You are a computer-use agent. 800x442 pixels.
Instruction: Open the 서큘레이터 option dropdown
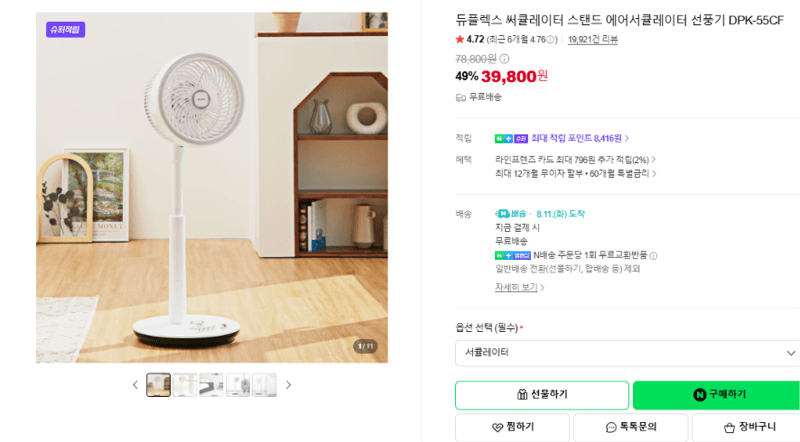tap(628, 353)
